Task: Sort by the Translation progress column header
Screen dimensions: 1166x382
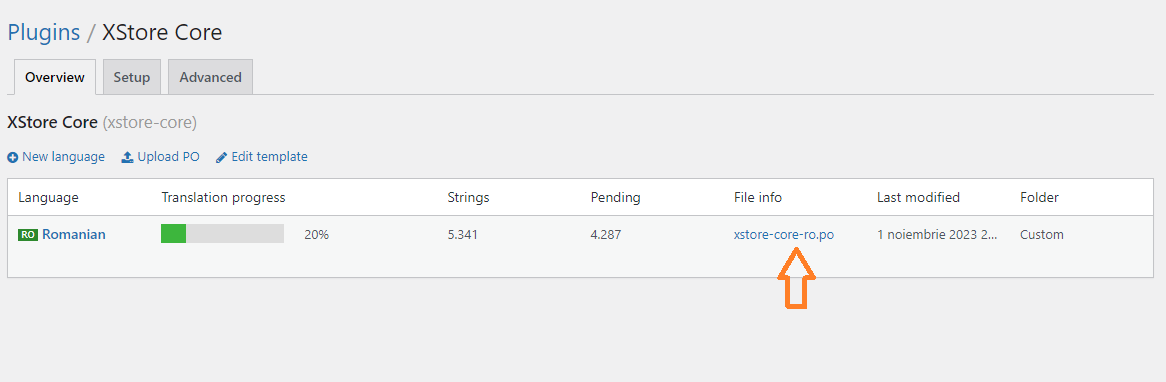Action: 223,198
